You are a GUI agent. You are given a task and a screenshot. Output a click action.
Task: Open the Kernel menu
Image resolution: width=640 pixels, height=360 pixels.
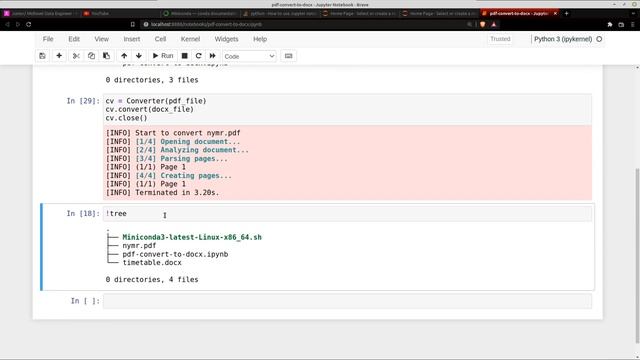point(190,39)
